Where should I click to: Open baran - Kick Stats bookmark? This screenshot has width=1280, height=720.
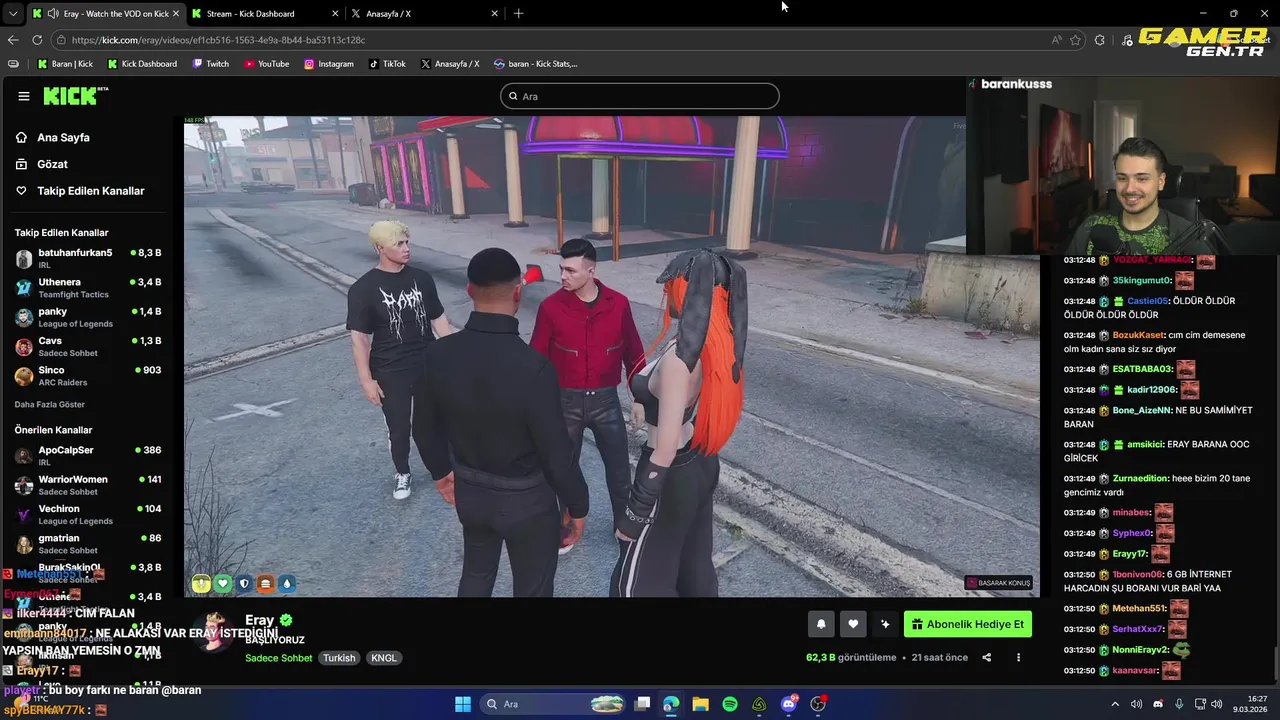pyautogui.click(x=535, y=64)
